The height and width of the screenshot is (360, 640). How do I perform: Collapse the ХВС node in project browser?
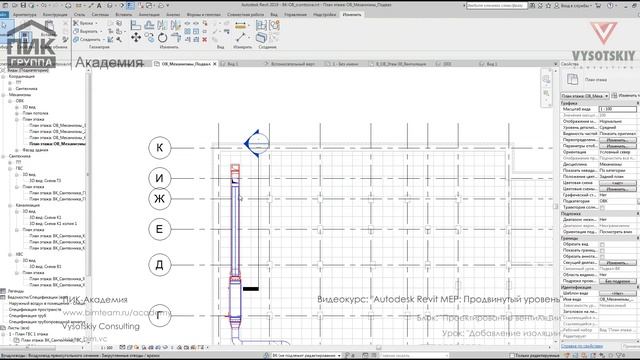pyautogui.click(x=10, y=254)
